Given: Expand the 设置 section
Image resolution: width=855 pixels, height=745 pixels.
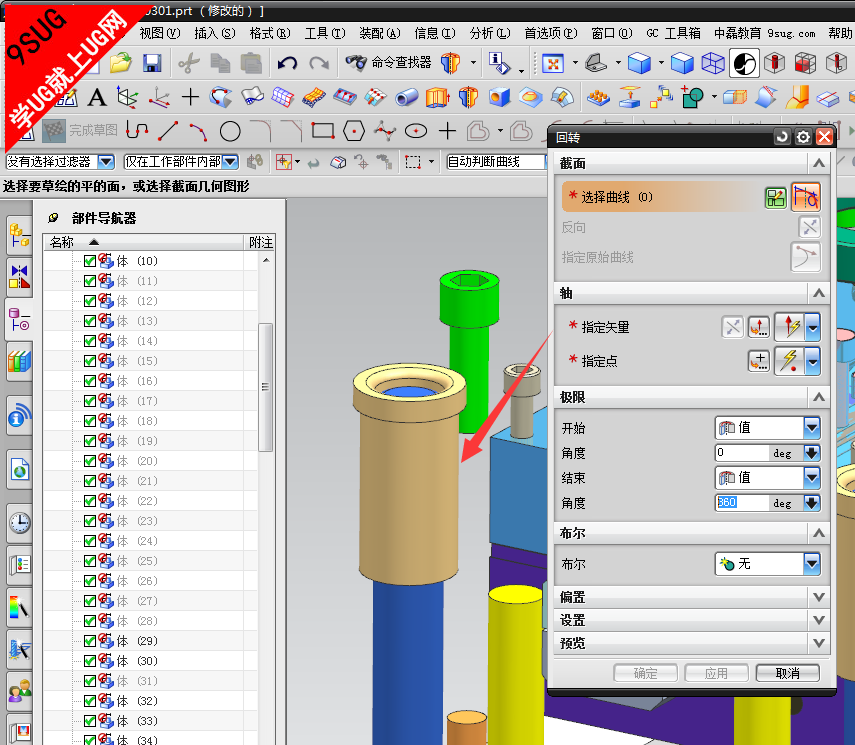Looking at the screenshot, I should tap(818, 620).
